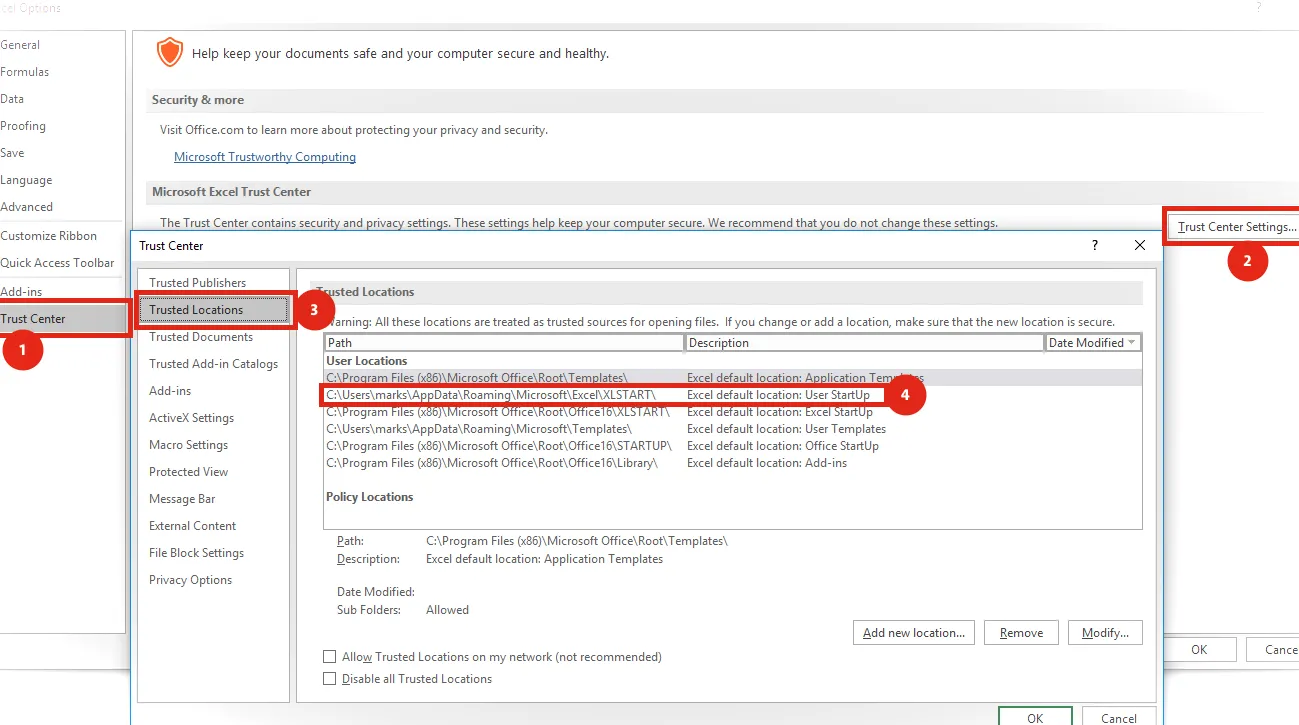Open Message Bar section
This screenshot has width=1299, height=725.
click(x=182, y=499)
